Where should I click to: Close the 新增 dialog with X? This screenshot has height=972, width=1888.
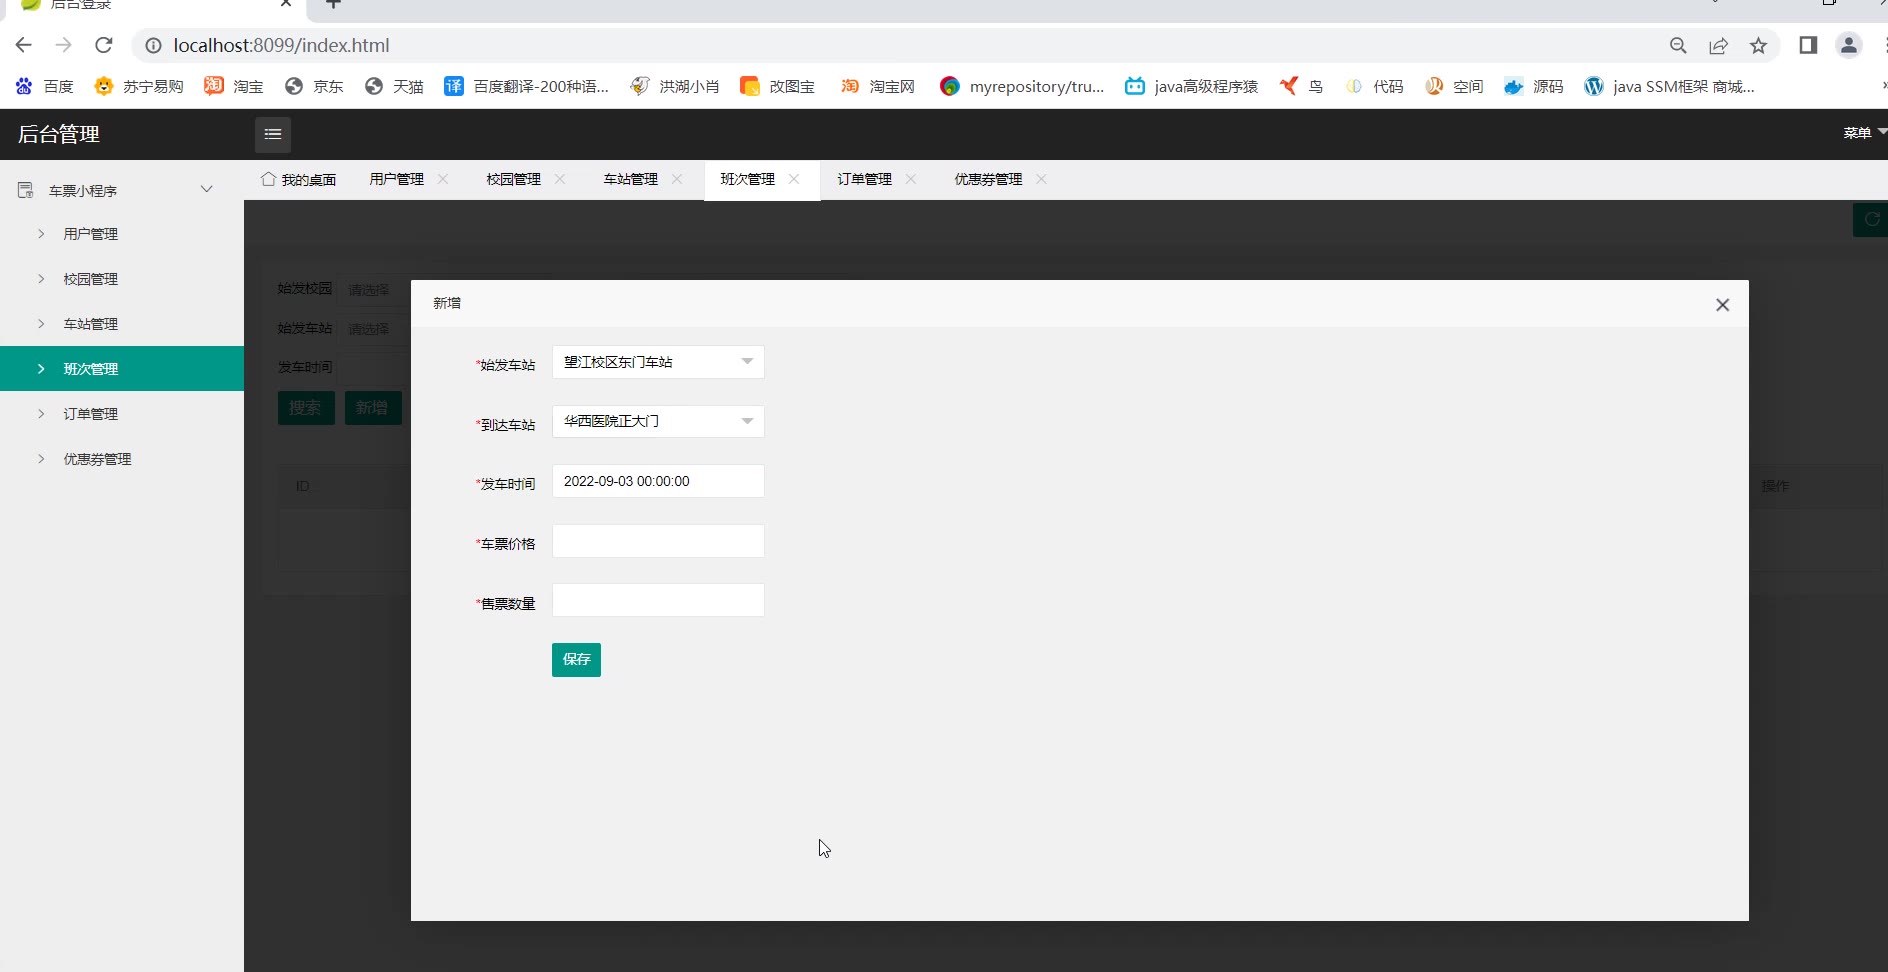(1722, 305)
